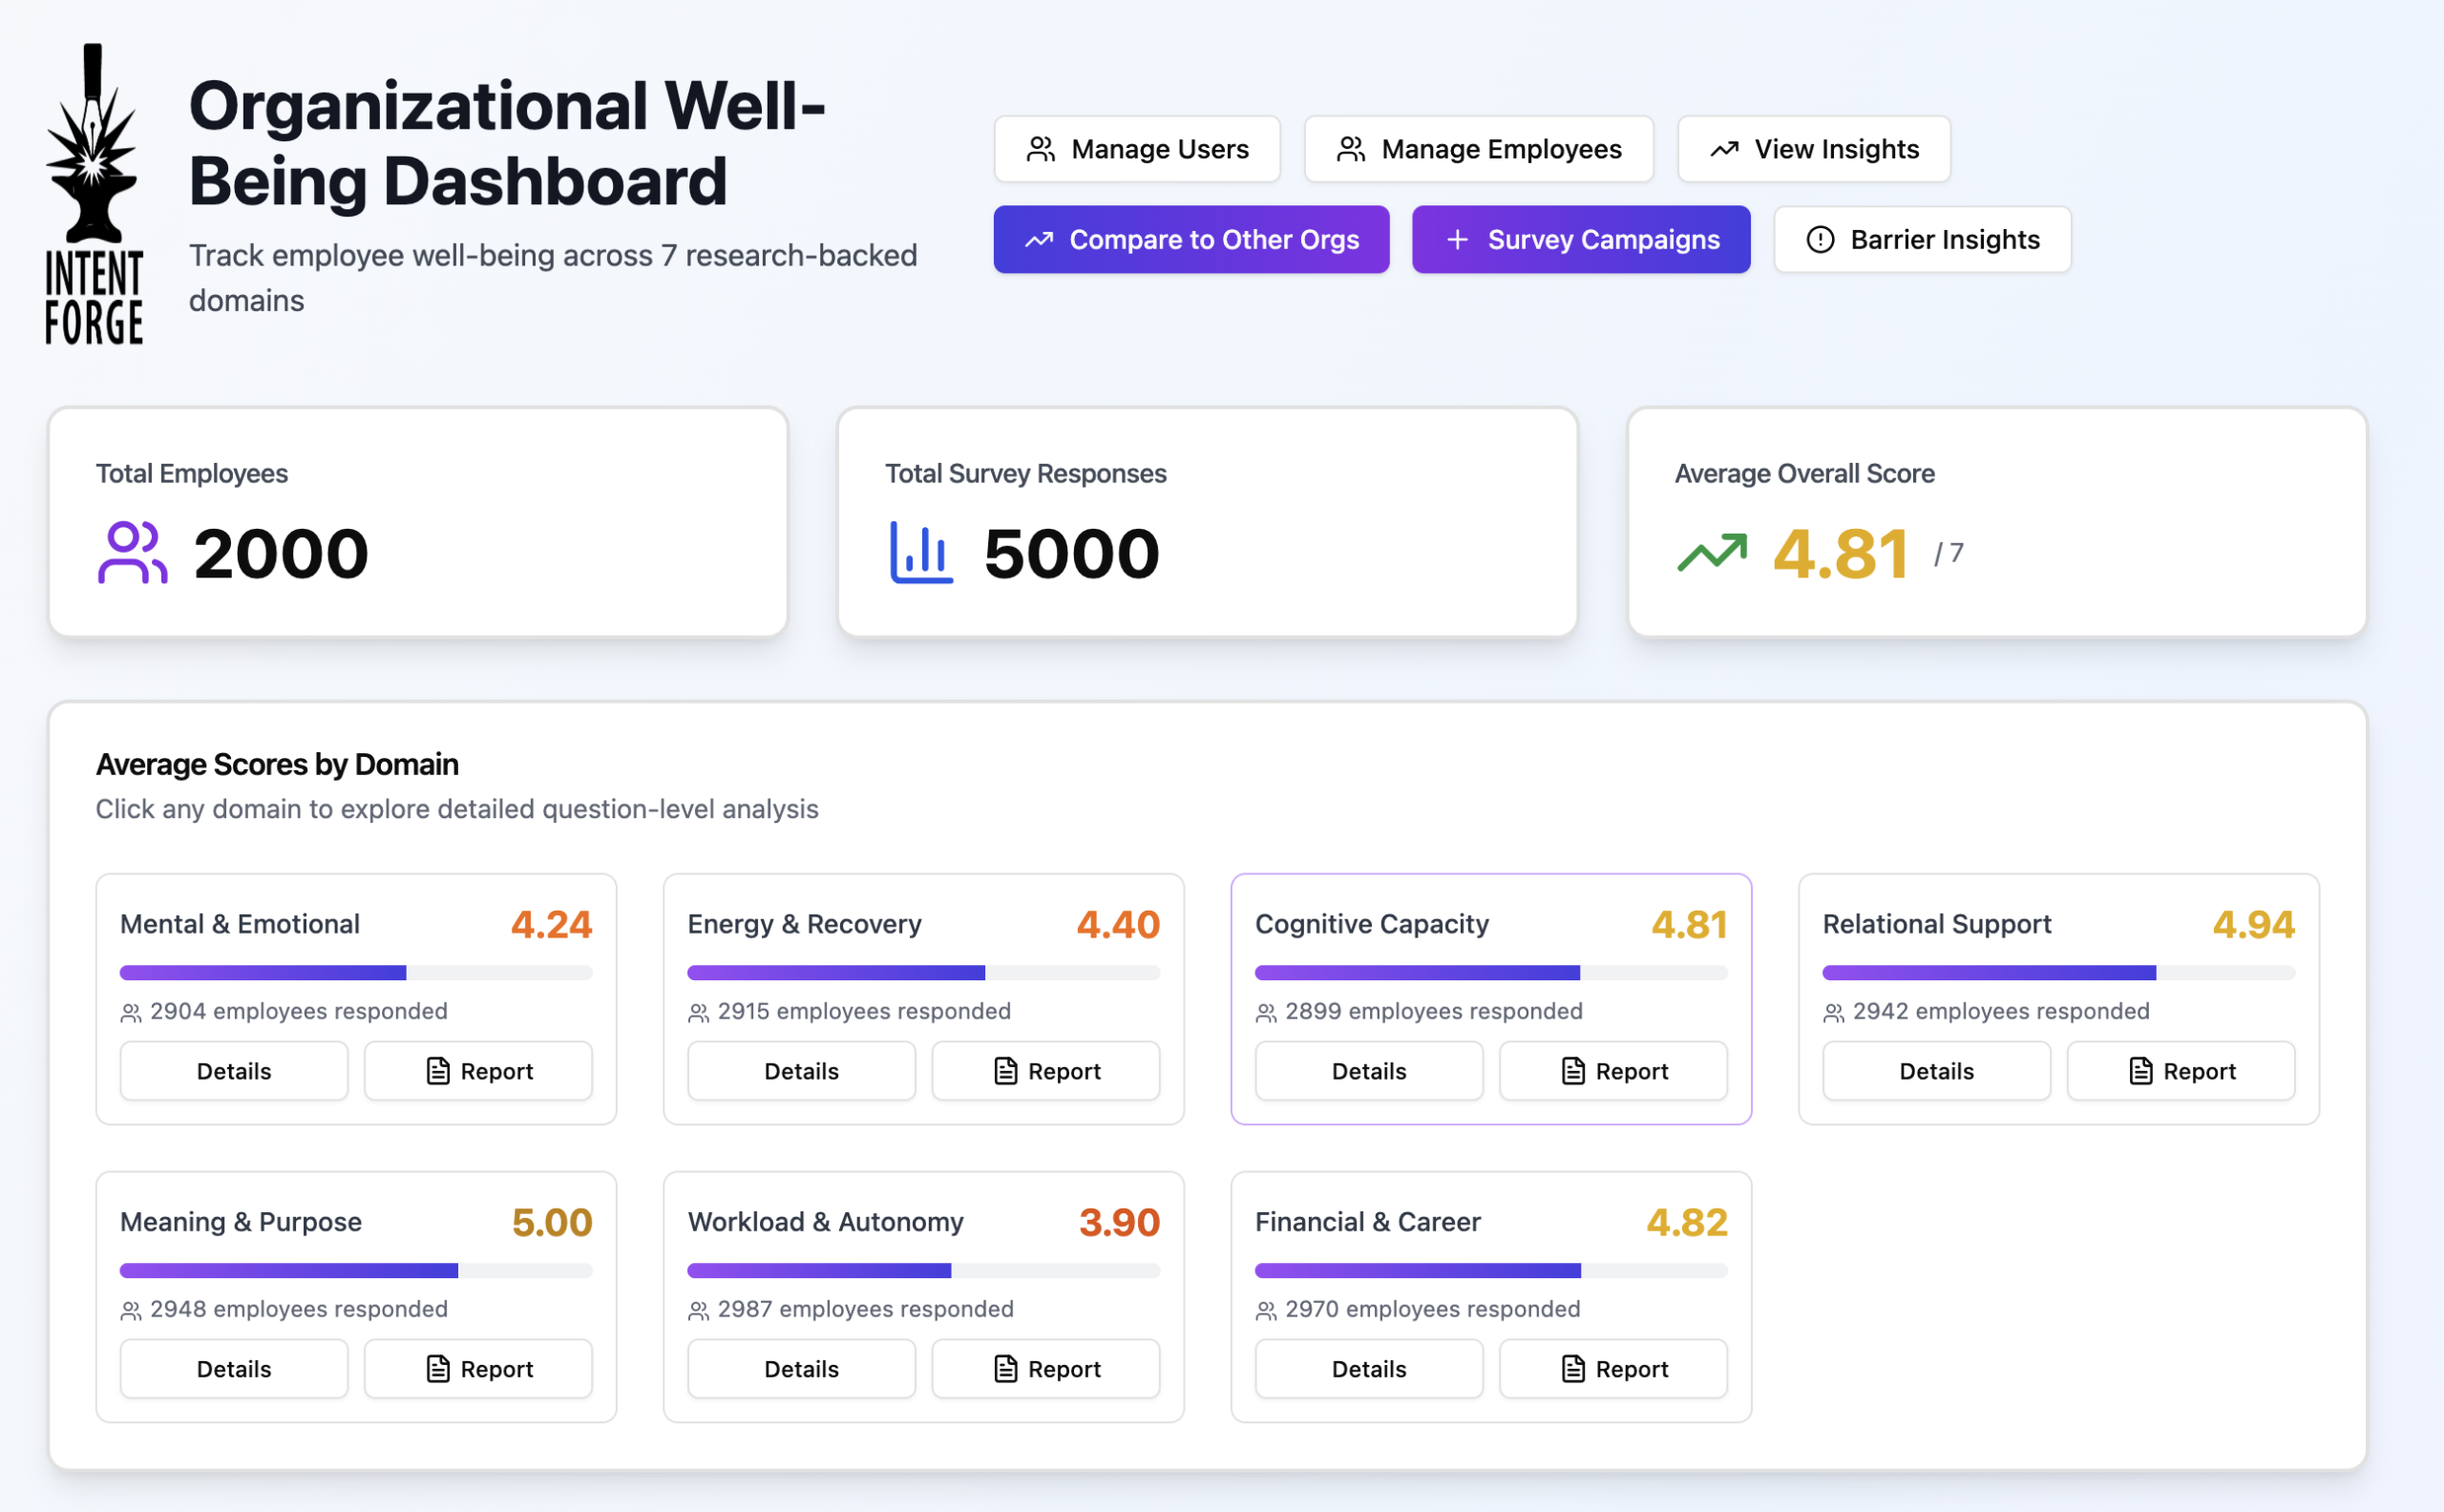
Task: Click the Intent Forge logo
Action: [94, 195]
